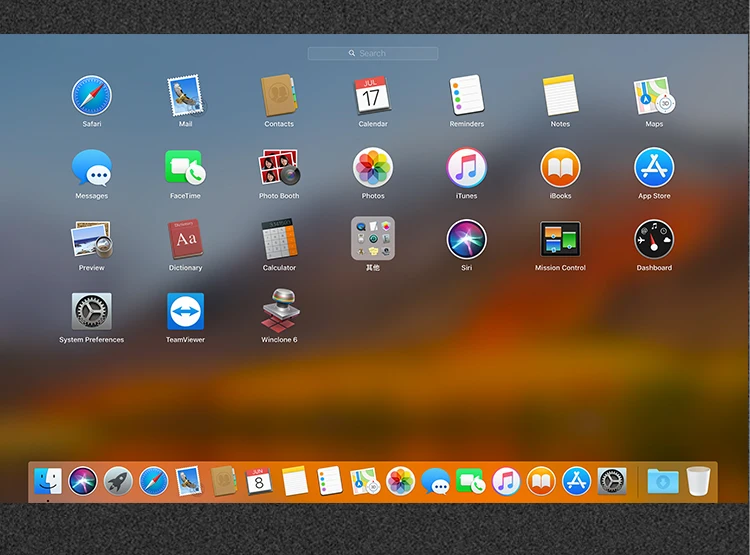Viewport: 750px width, 555px height.
Task: Click Messages bubble in the Dock
Action: tap(435, 481)
